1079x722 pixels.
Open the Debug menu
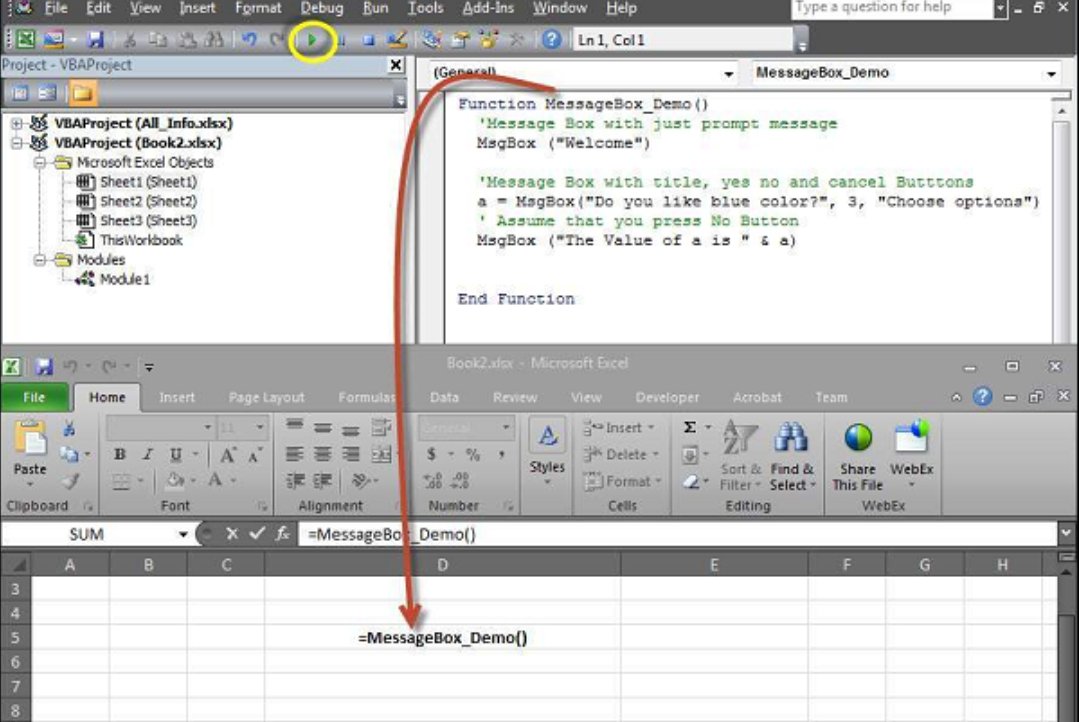[321, 8]
